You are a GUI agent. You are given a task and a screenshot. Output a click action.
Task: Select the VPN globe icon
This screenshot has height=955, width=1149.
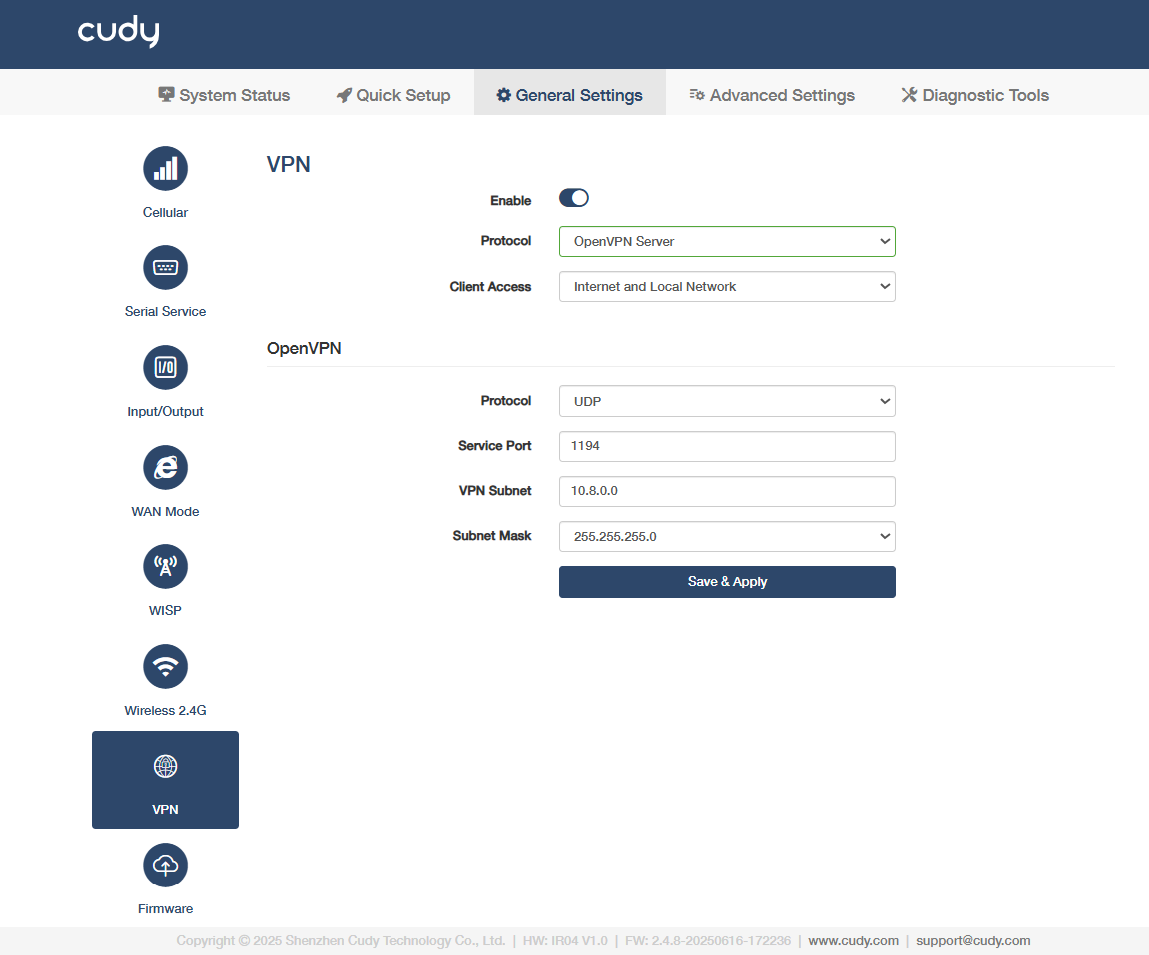(165, 766)
